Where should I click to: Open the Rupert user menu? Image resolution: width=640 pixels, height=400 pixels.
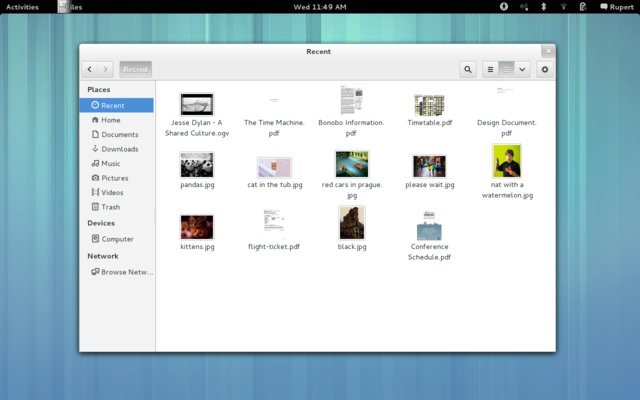[x=614, y=6]
